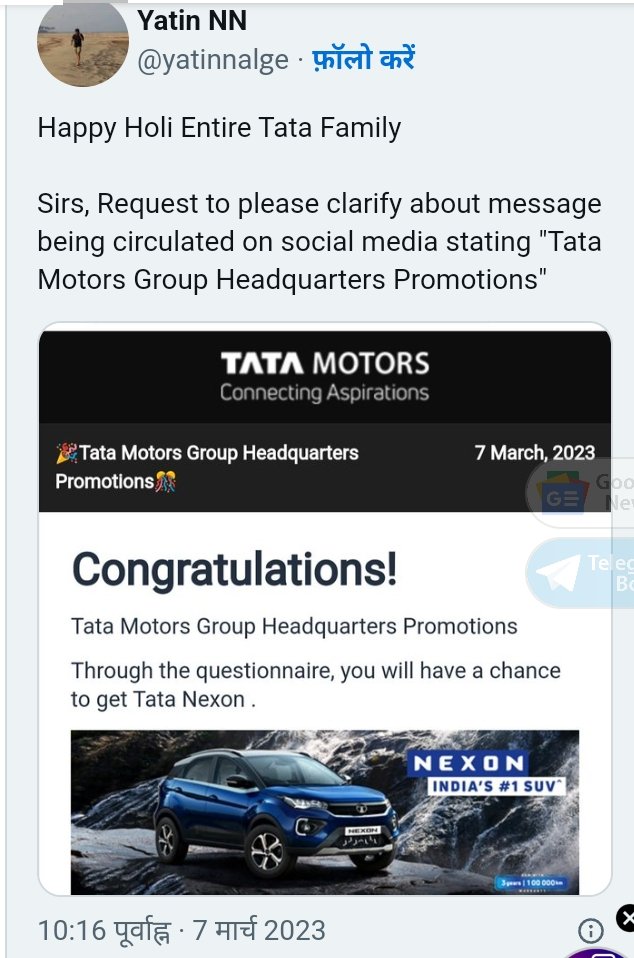Click the Yatin NN display name

coord(192,20)
